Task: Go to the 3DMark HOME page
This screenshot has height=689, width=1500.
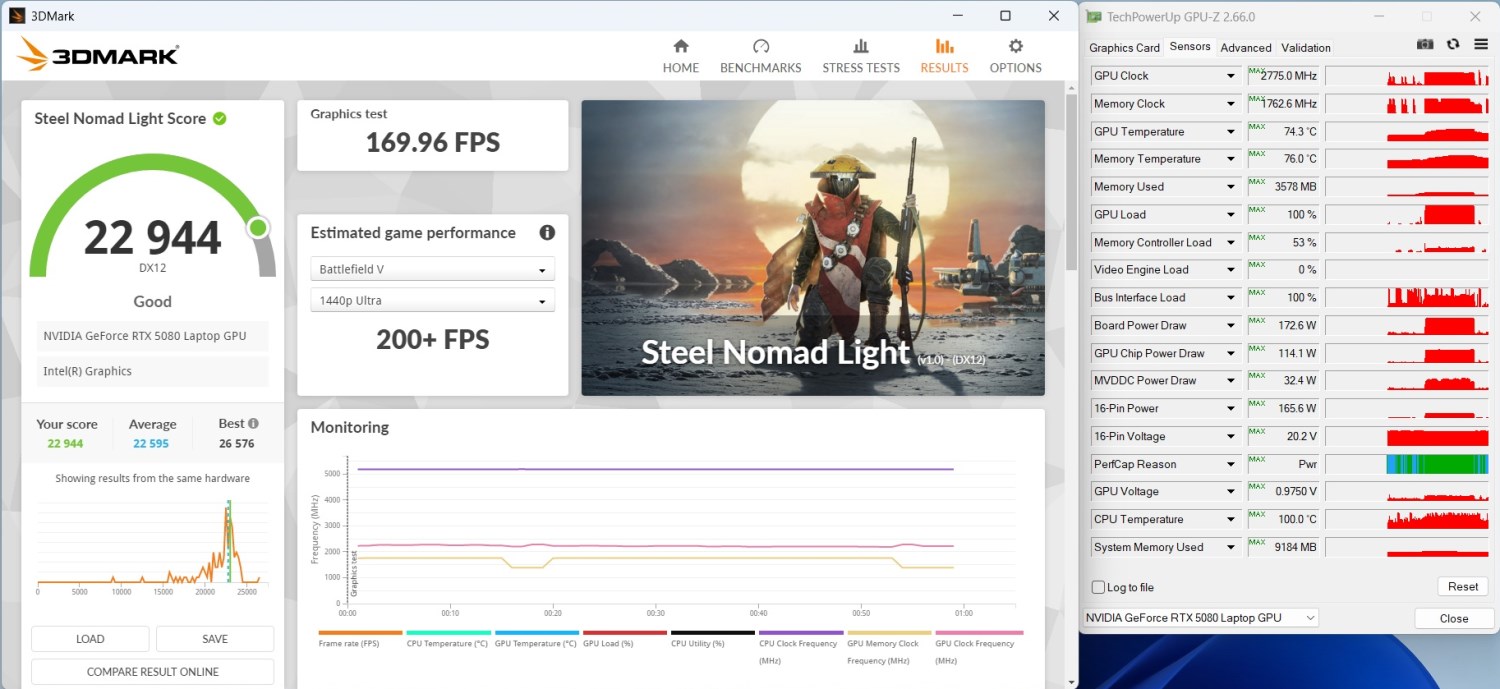Action: (x=681, y=56)
